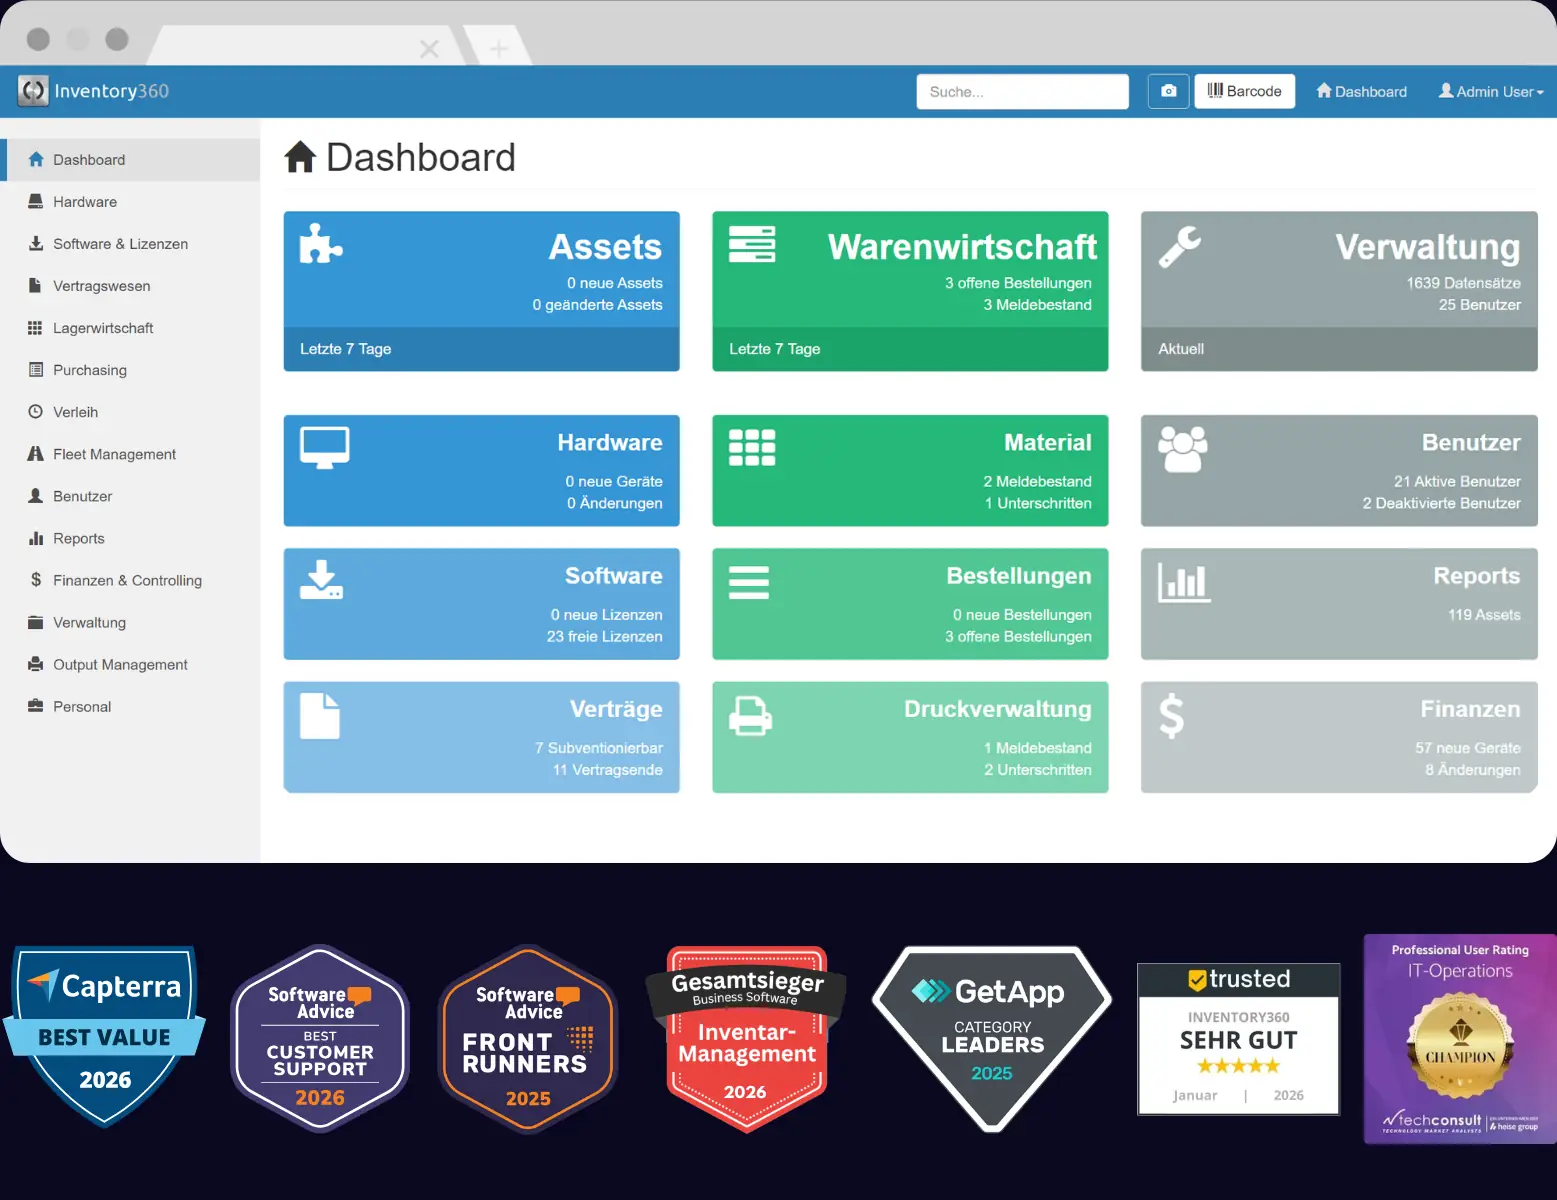1557x1200 pixels.
Task: Click the camera icon button in header
Action: coord(1168,91)
